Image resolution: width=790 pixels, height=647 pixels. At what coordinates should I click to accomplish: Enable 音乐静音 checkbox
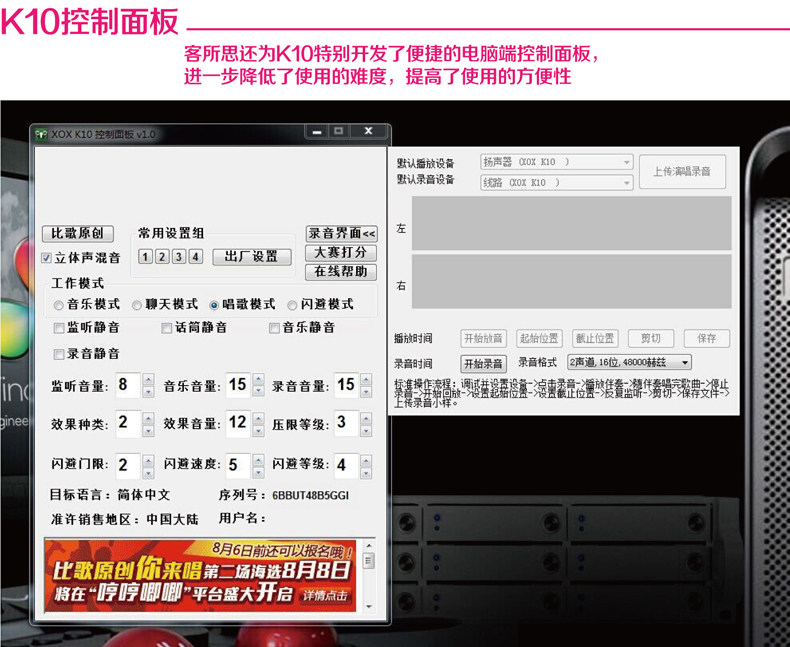274,329
